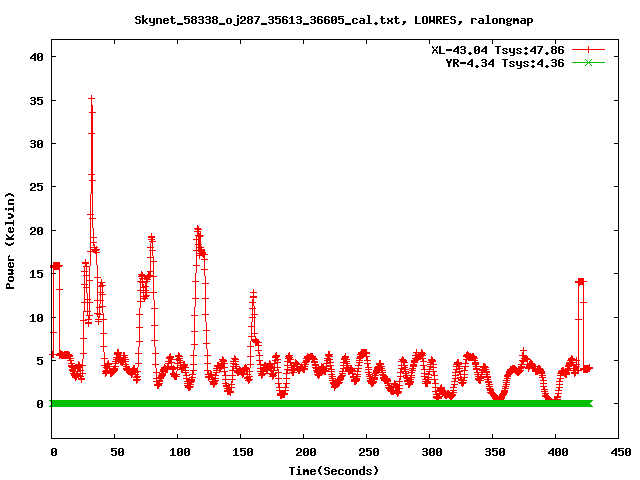The width and height of the screenshot is (640, 480).
Task: Click the y-axis tick label 25
Action: (x=37, y=187)
